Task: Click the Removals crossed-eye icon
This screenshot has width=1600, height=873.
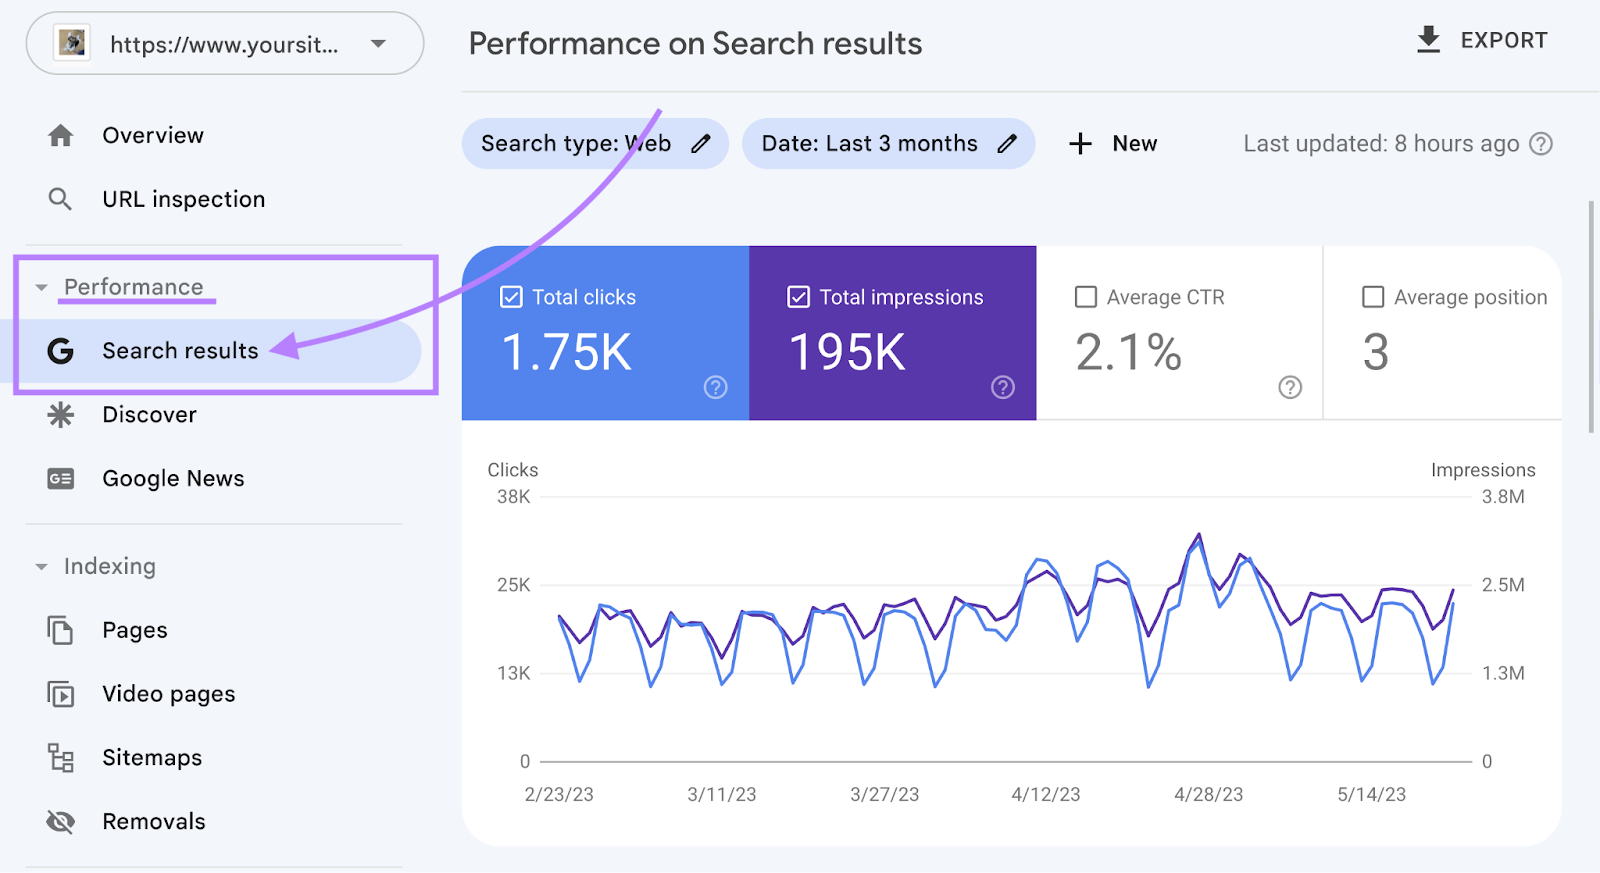Action: point(61,822)
